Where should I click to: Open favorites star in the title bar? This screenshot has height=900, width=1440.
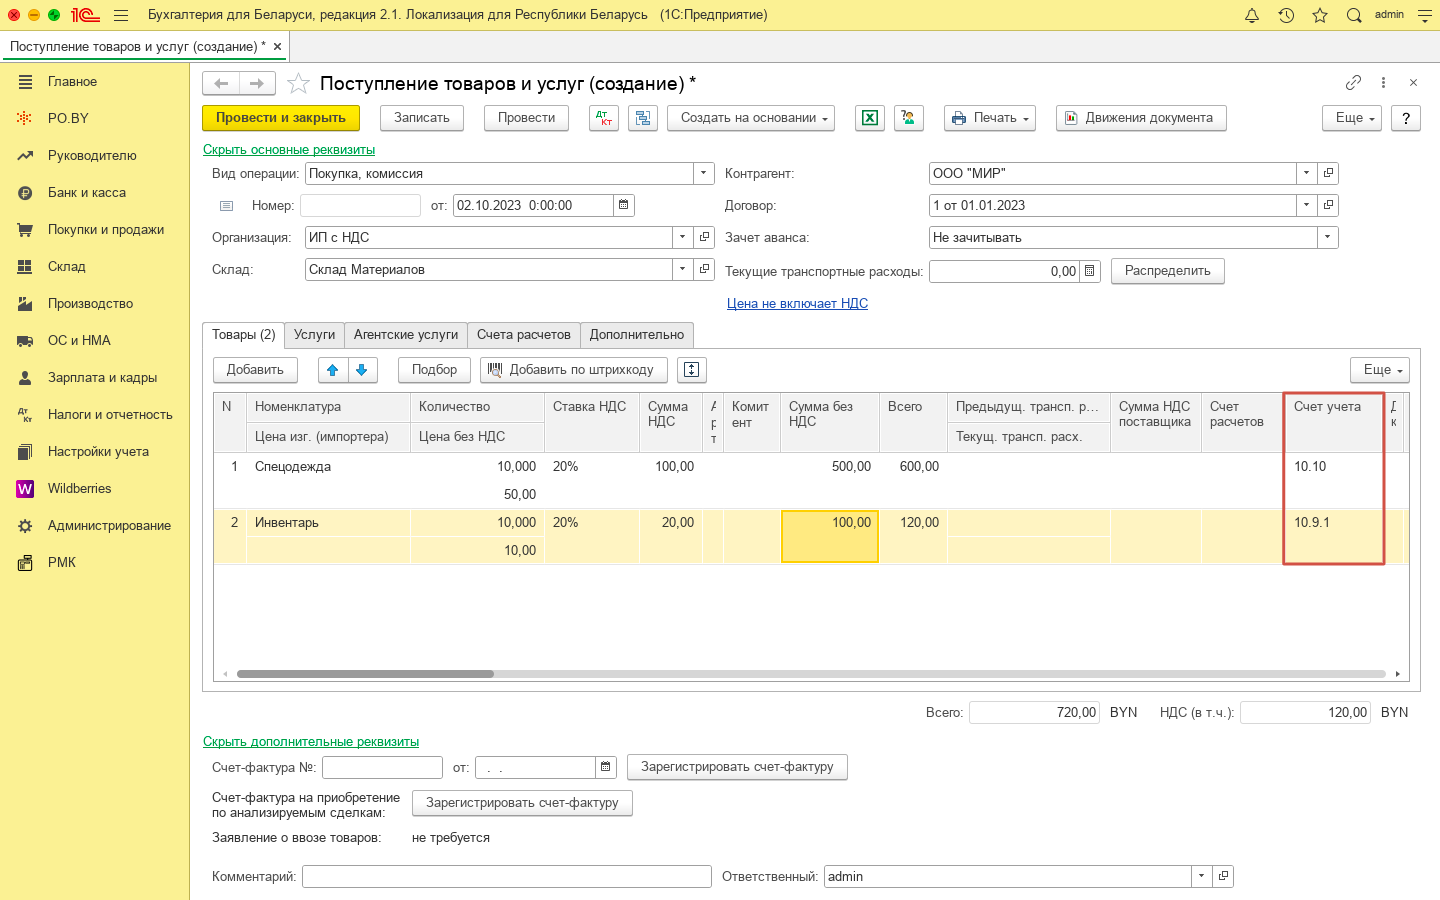point(1320,15)
